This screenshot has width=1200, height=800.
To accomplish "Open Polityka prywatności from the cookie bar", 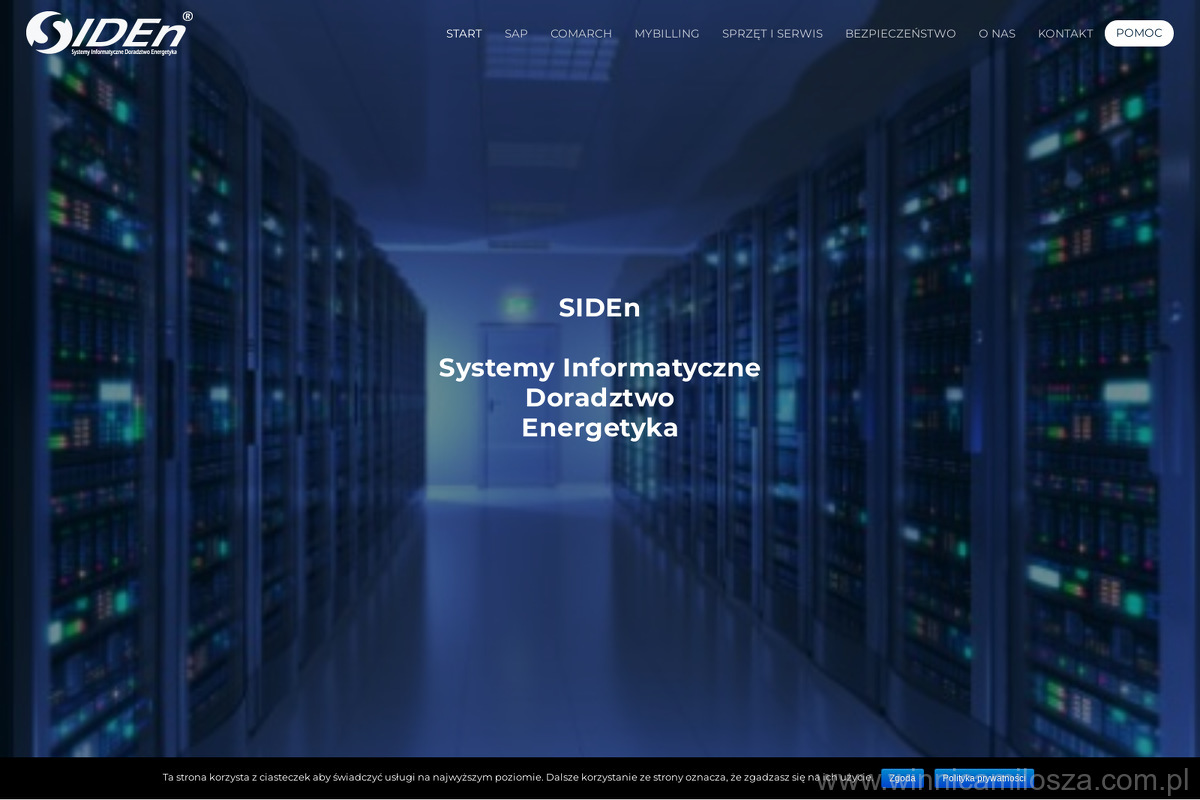I will point(983,778).
